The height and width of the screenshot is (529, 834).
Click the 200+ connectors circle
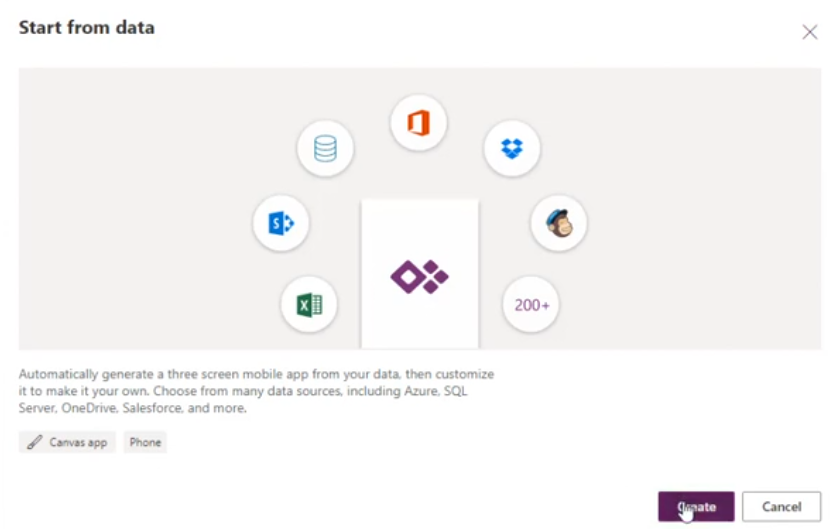click(531, 305)
